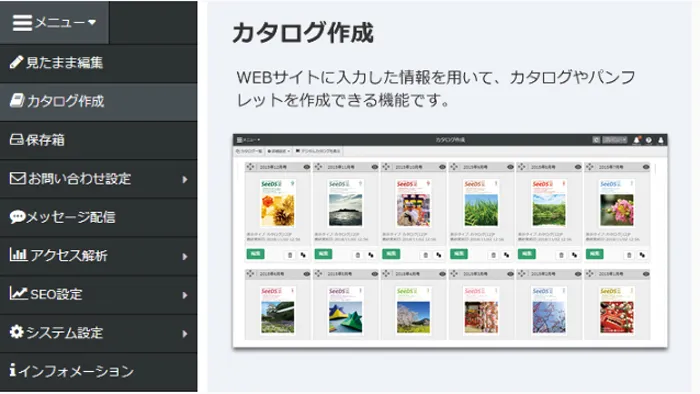Click green 編集 button under 10月号 catalog
Screen dimensions: 700x394
pos(391,254)
